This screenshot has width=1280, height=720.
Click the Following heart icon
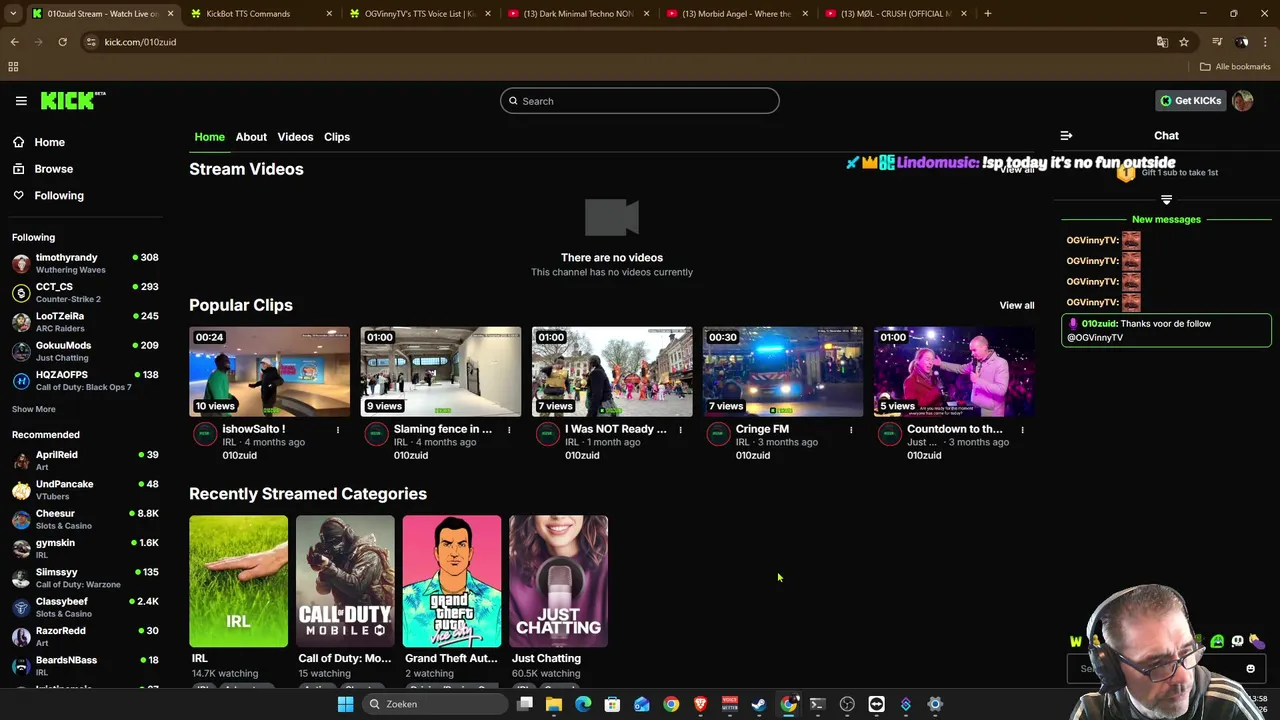point(19,195)
